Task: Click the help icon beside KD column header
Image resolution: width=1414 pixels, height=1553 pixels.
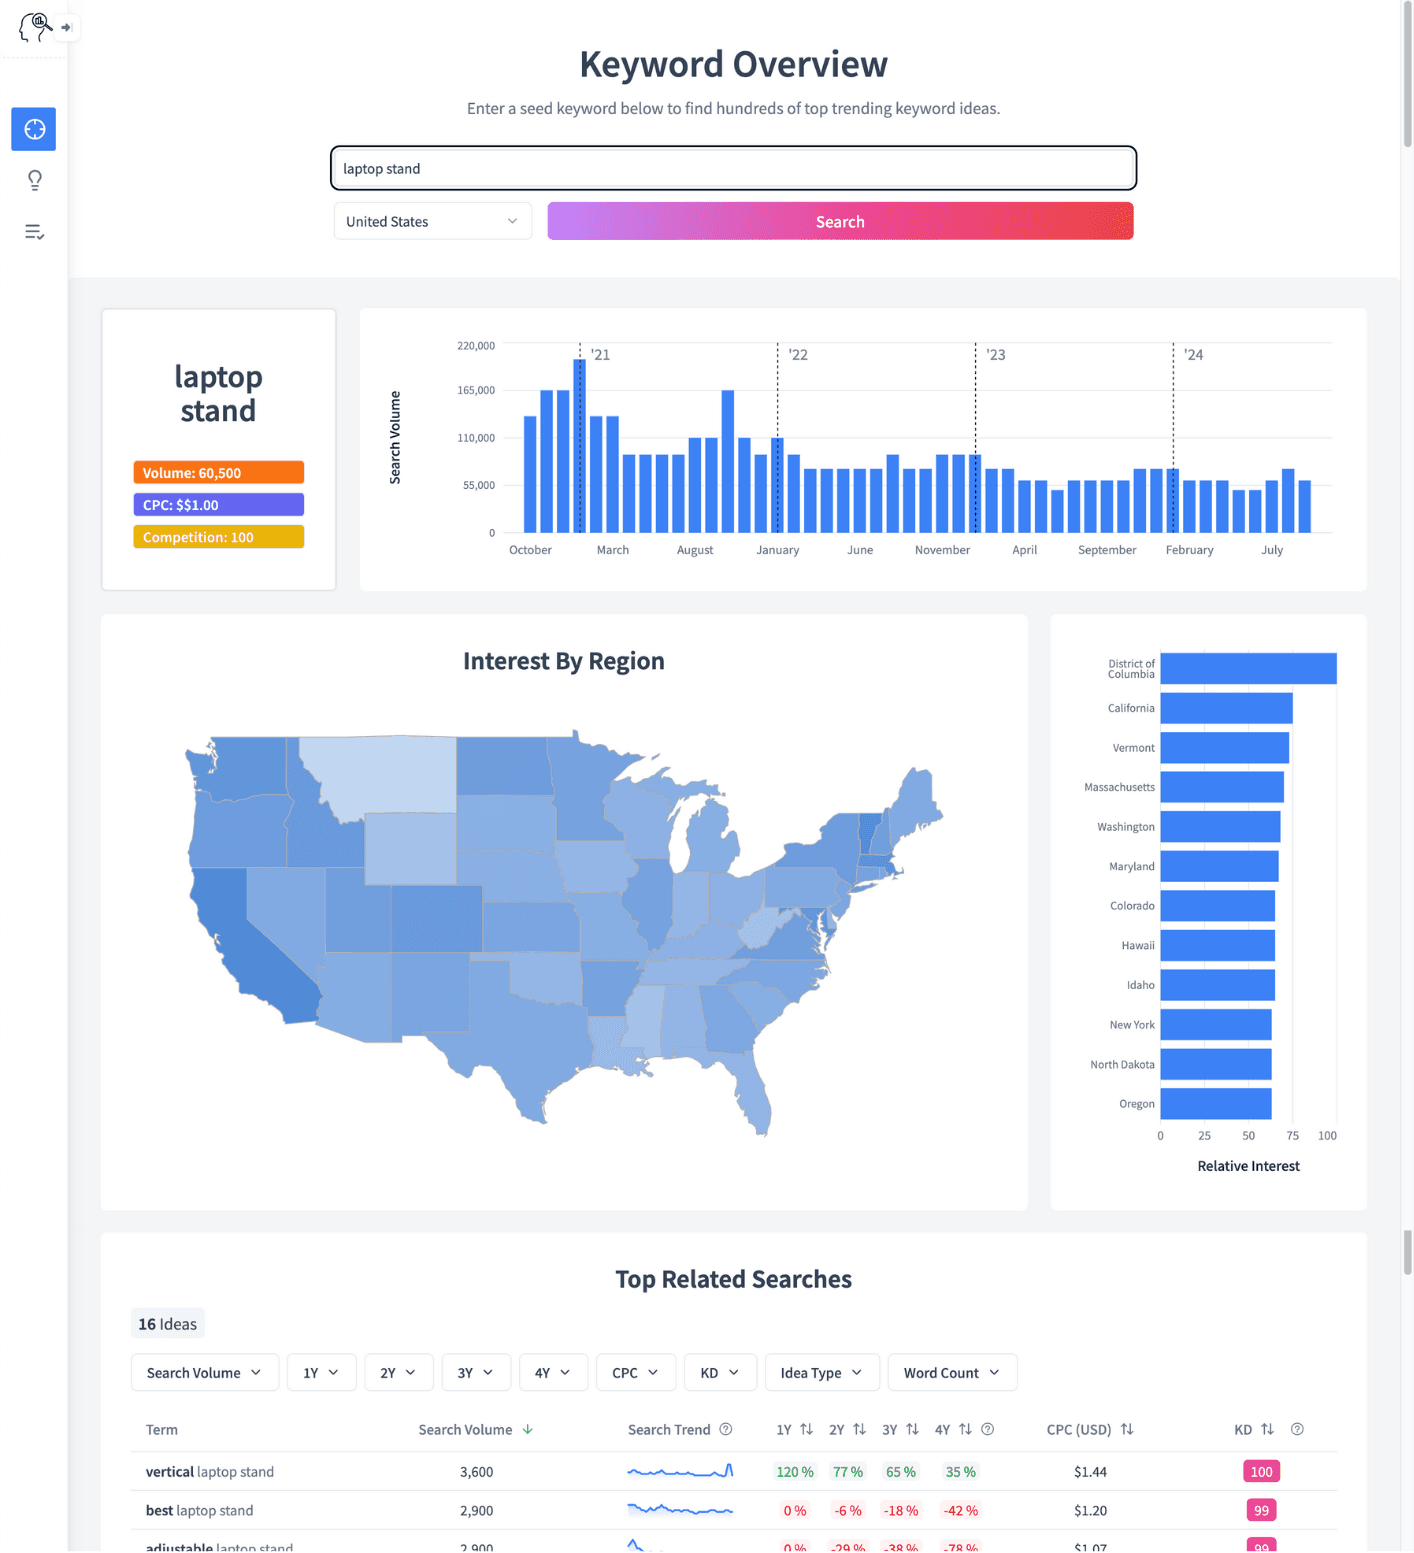Action: click(x=1297, y=1429)
